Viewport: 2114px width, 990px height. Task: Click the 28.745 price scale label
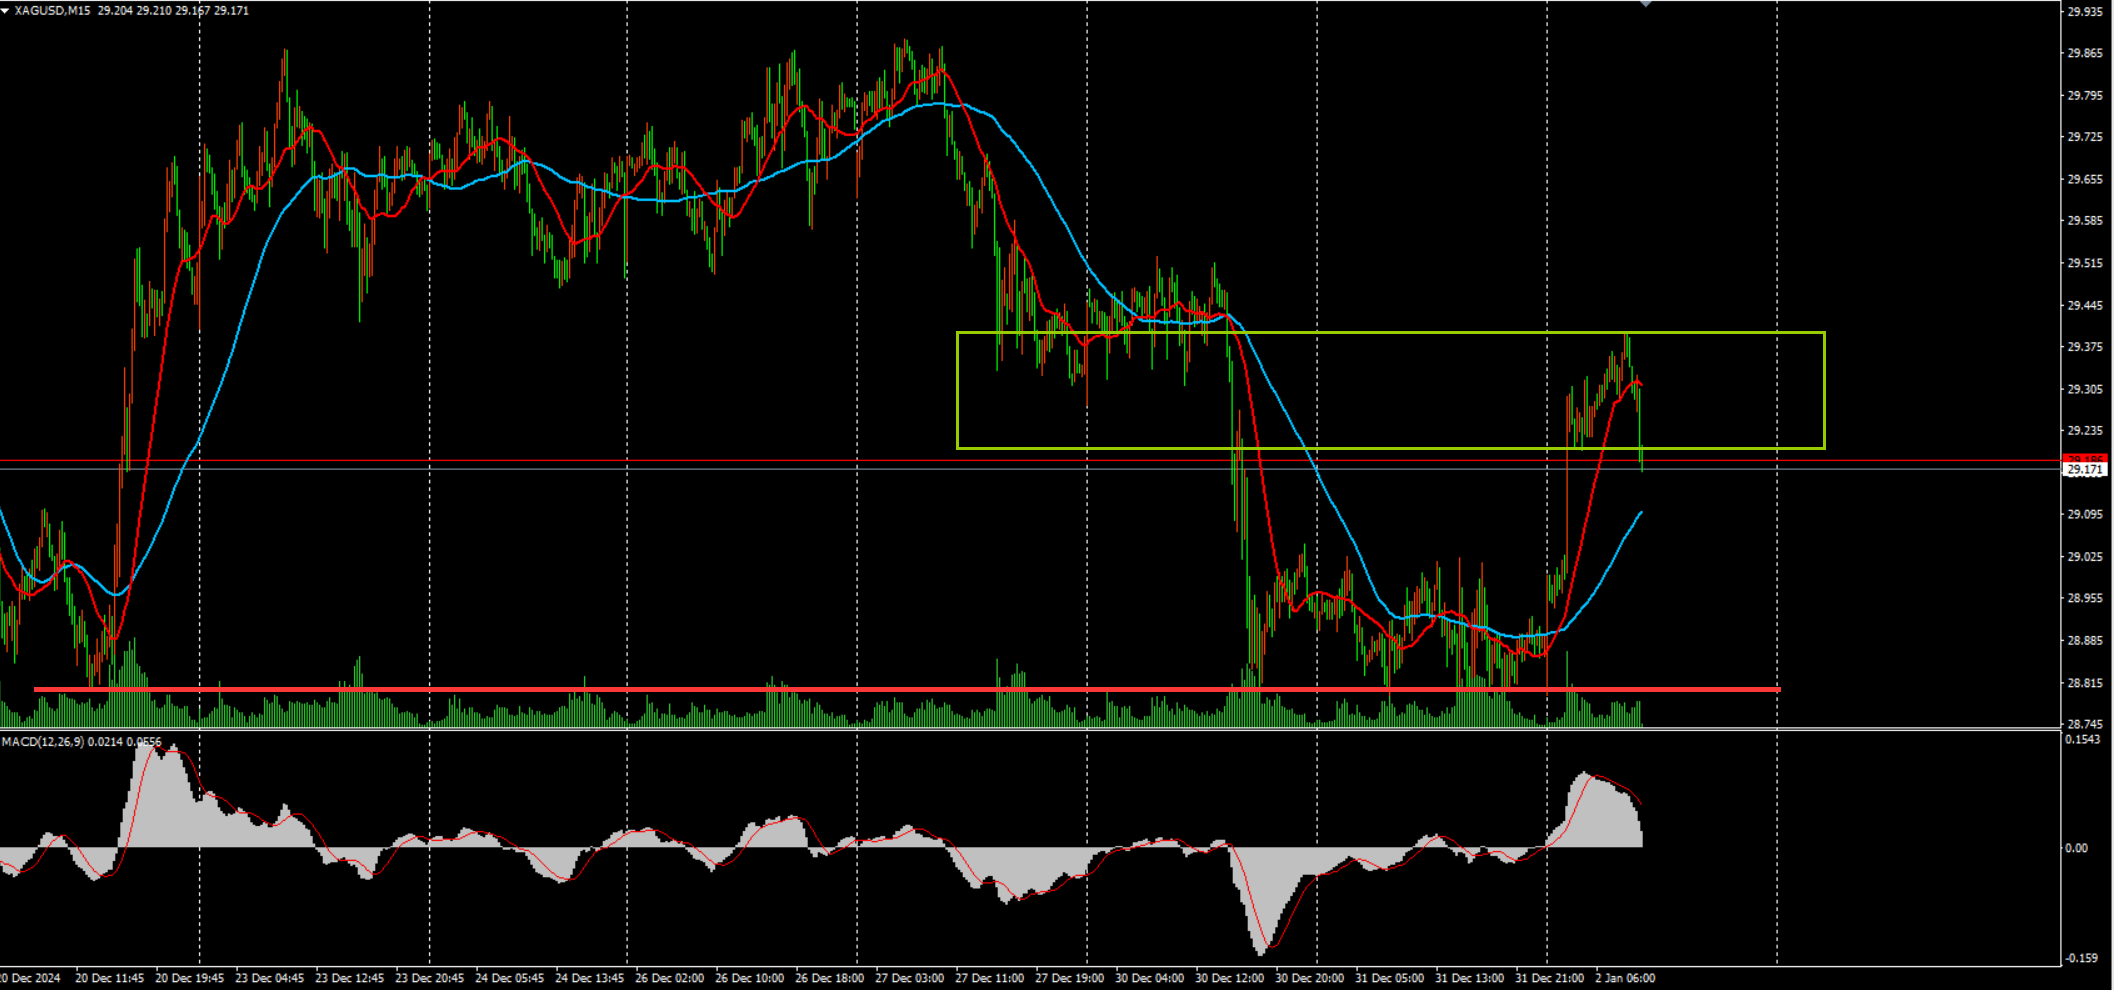[2085, 724]
